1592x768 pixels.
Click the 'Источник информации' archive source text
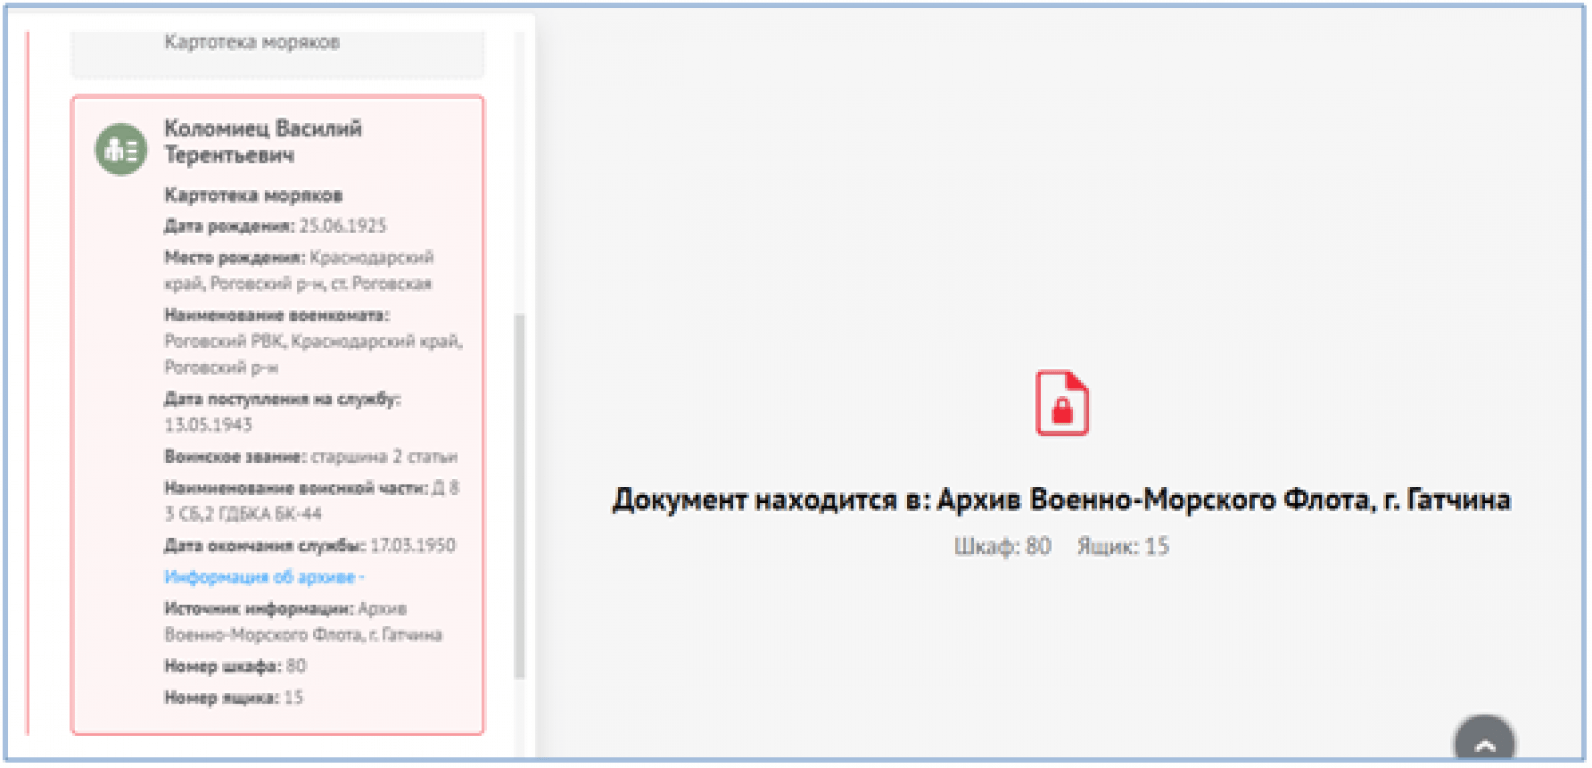tap(302, 622)
